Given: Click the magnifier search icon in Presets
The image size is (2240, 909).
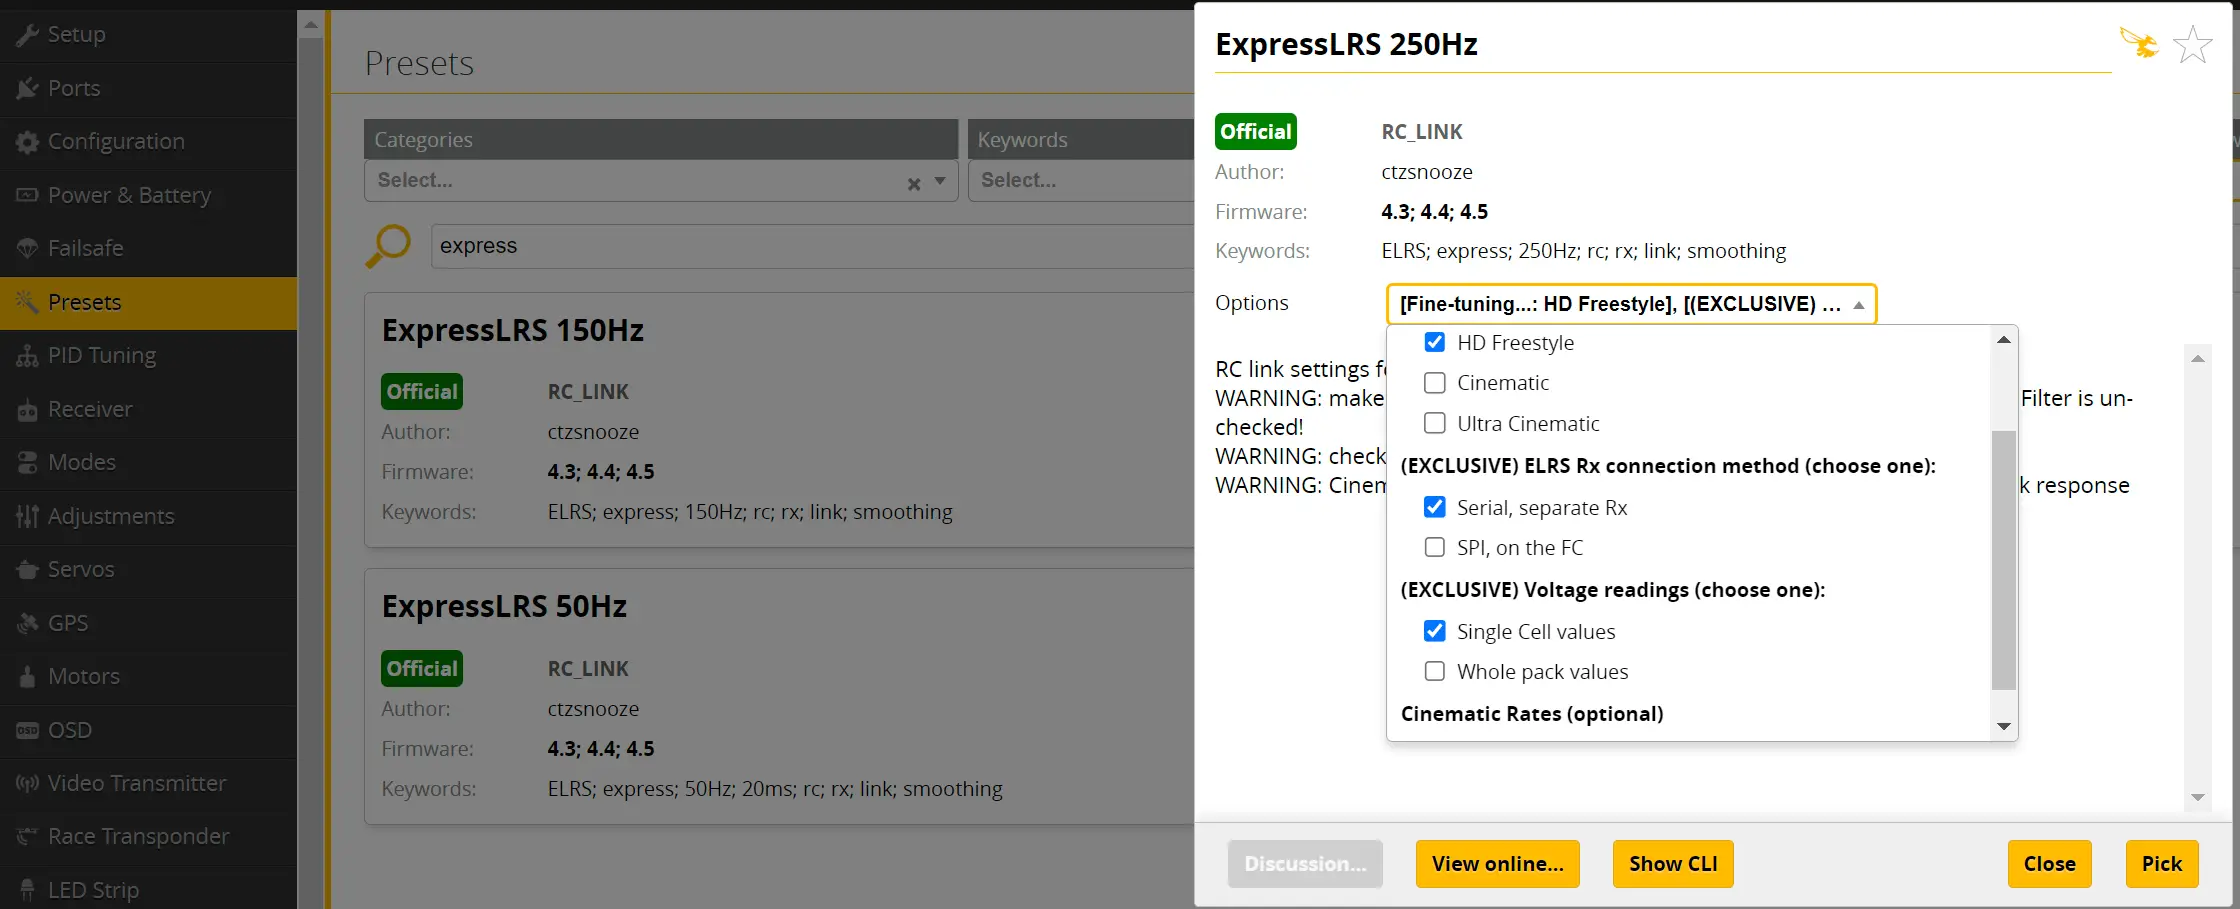Looking at the screenshot, I should [388, 246].
